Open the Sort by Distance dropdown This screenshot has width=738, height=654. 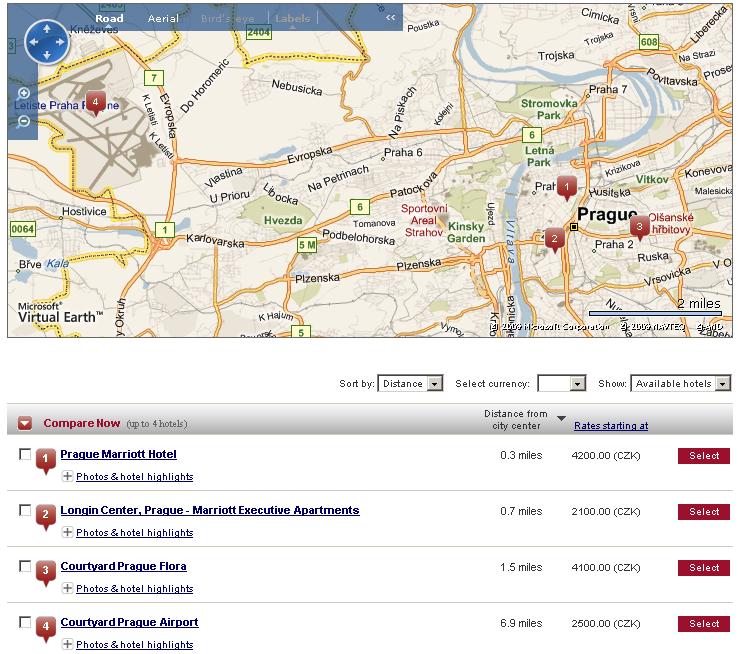pos(410,384)
